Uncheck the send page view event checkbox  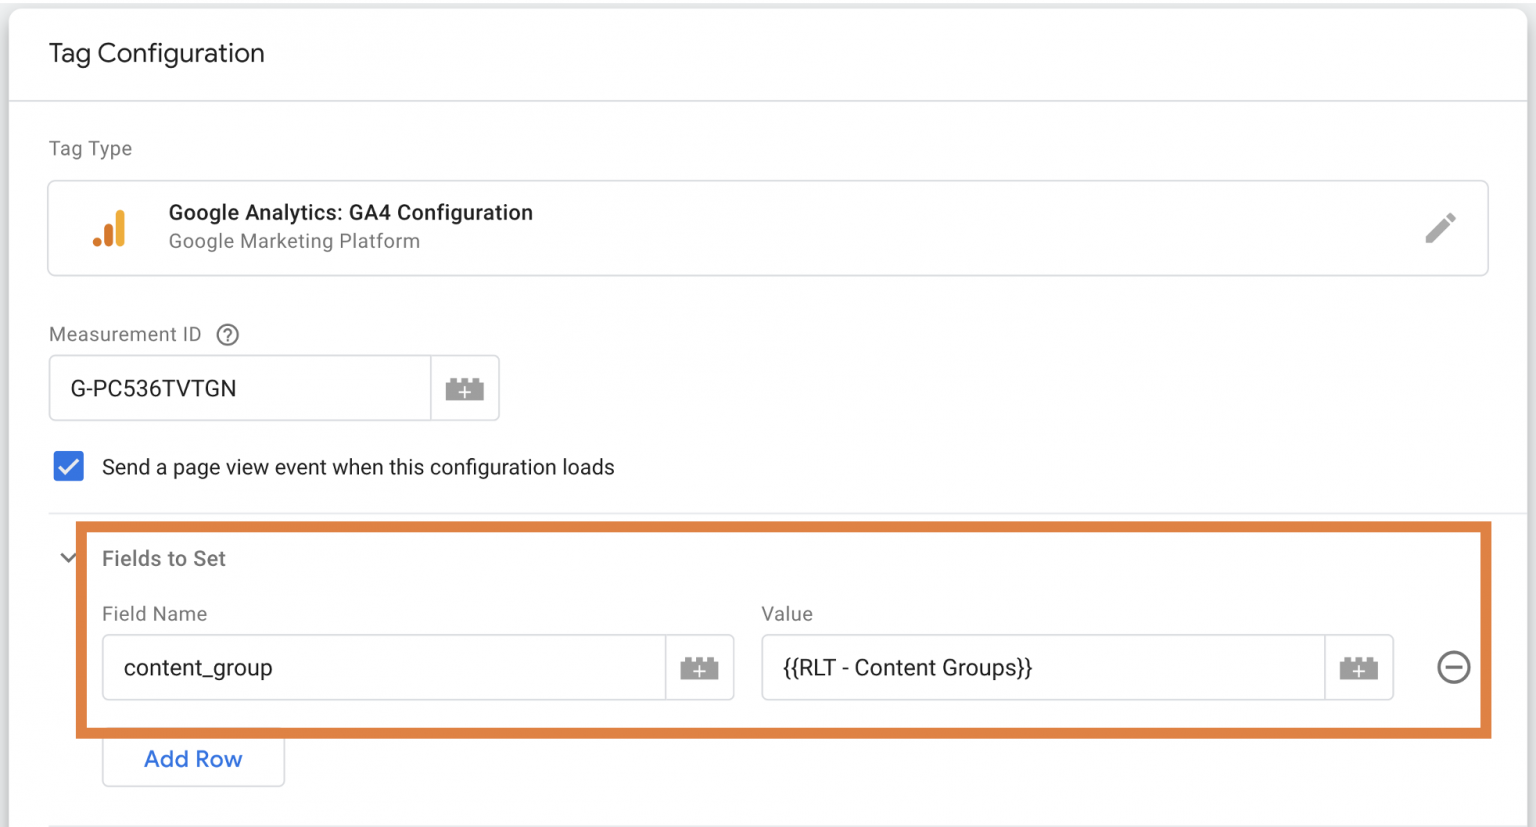point(69,467)
